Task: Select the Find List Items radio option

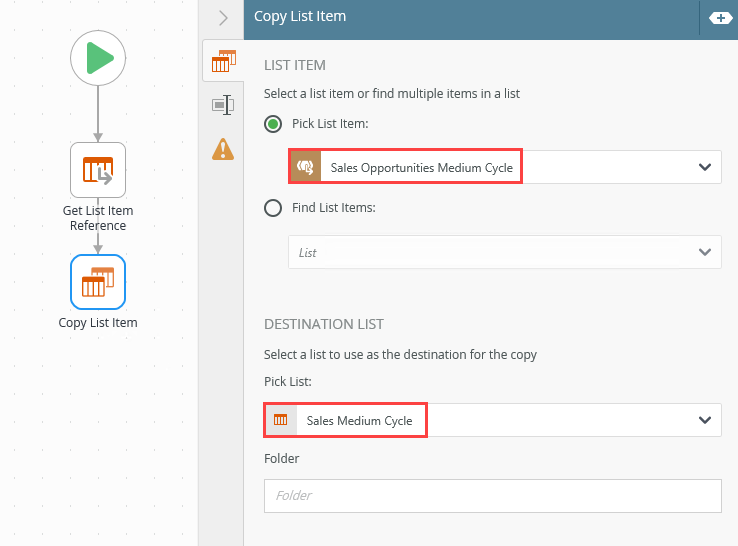Action: click(x=273, y=208)
